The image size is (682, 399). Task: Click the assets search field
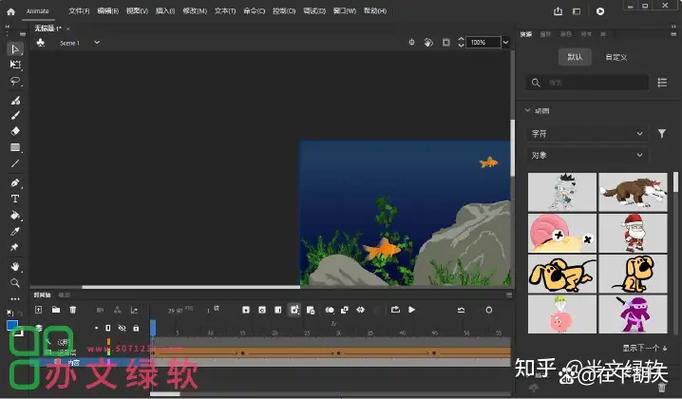pos(588,82)
